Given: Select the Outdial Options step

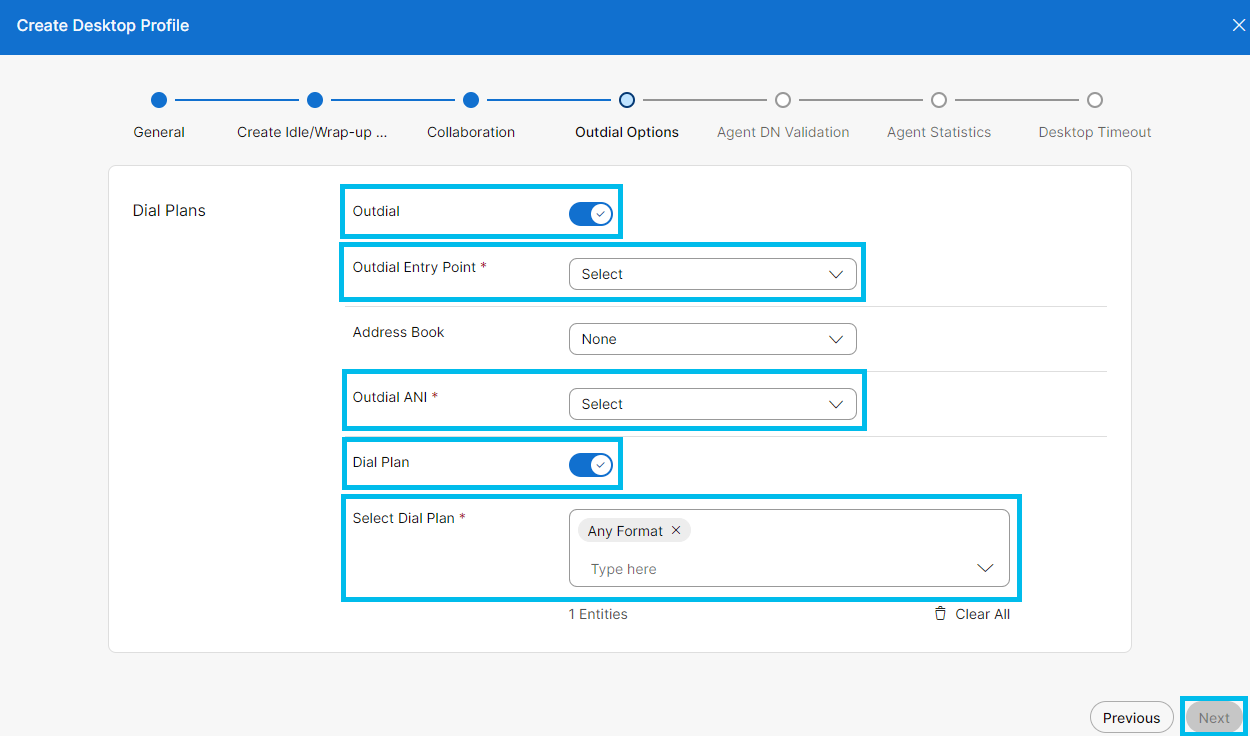Looking at the screenshot, I should pyautogui.click(x=627, y=100).
